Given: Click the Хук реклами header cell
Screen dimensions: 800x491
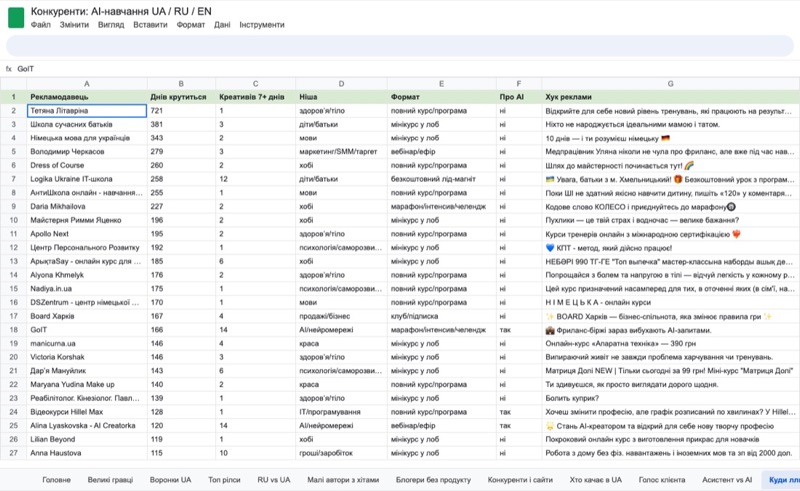Looking at the screenshot, I should point(670,97).
